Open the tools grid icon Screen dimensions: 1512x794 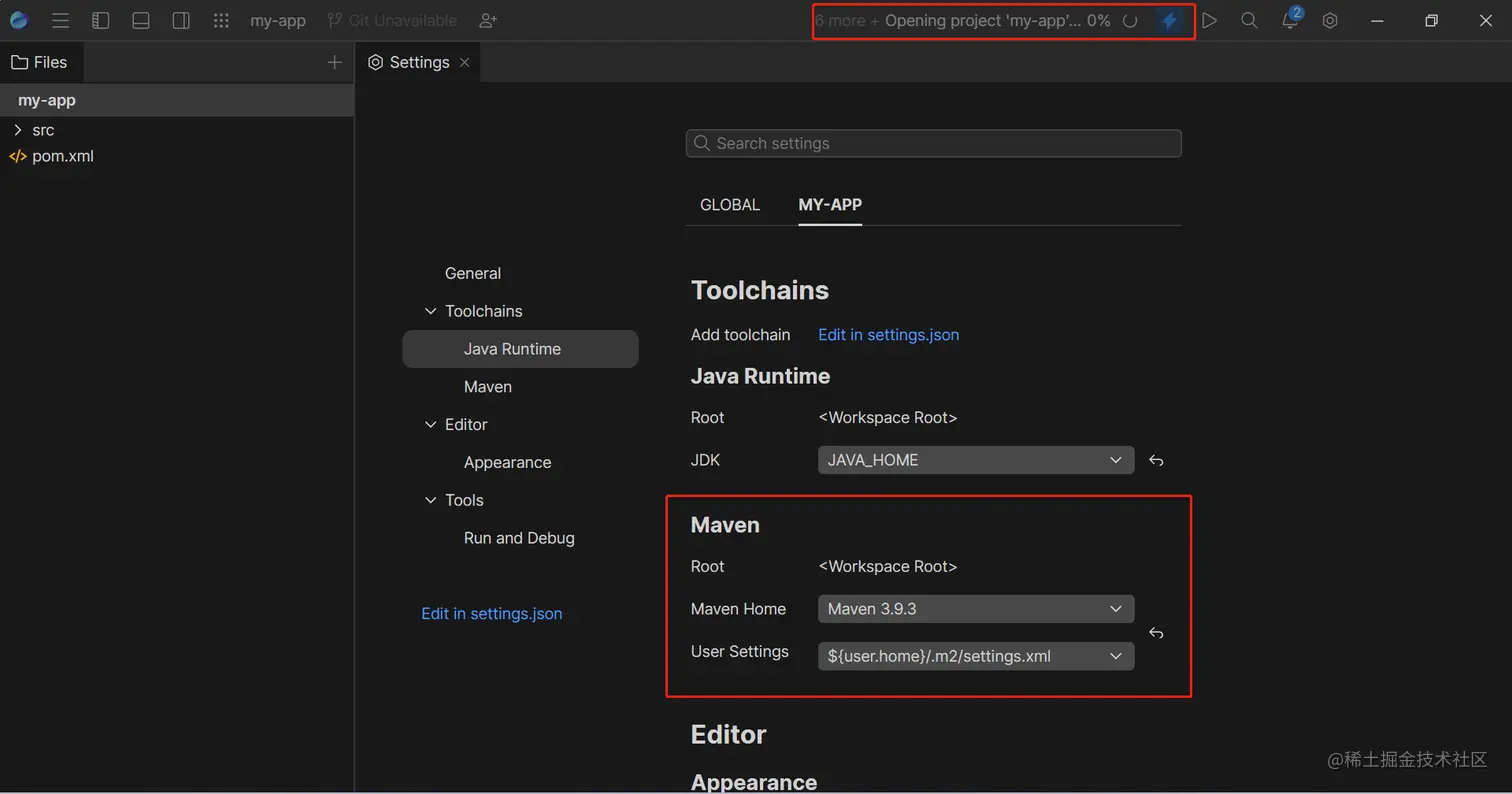[x=221, y=20]
